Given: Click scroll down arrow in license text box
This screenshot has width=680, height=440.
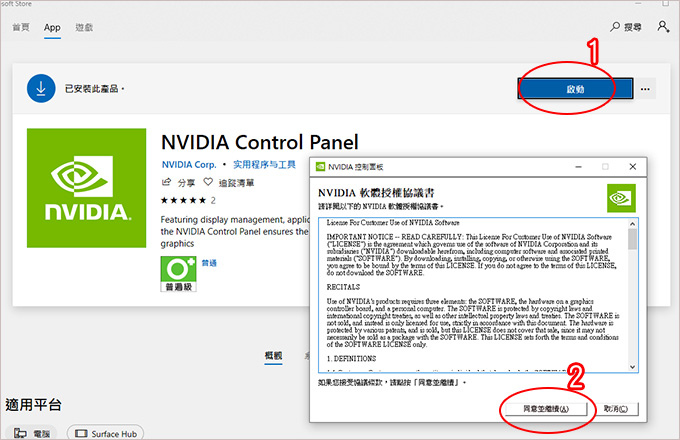Looking at the screenshot, I should pos(633,367).
